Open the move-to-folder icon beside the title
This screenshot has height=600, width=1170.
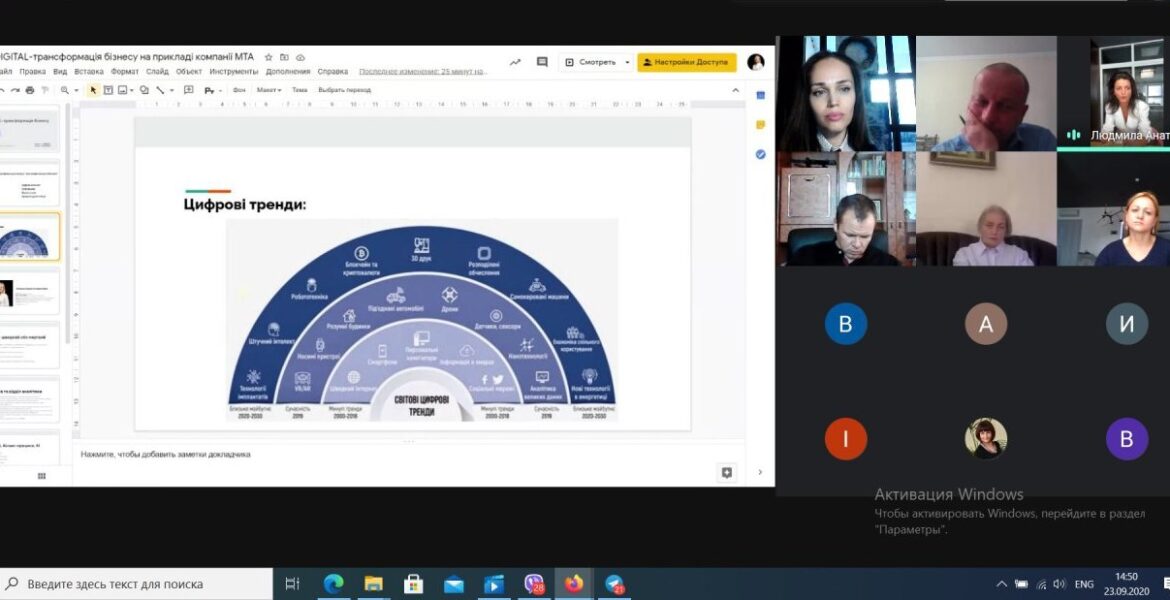[284, 57]
